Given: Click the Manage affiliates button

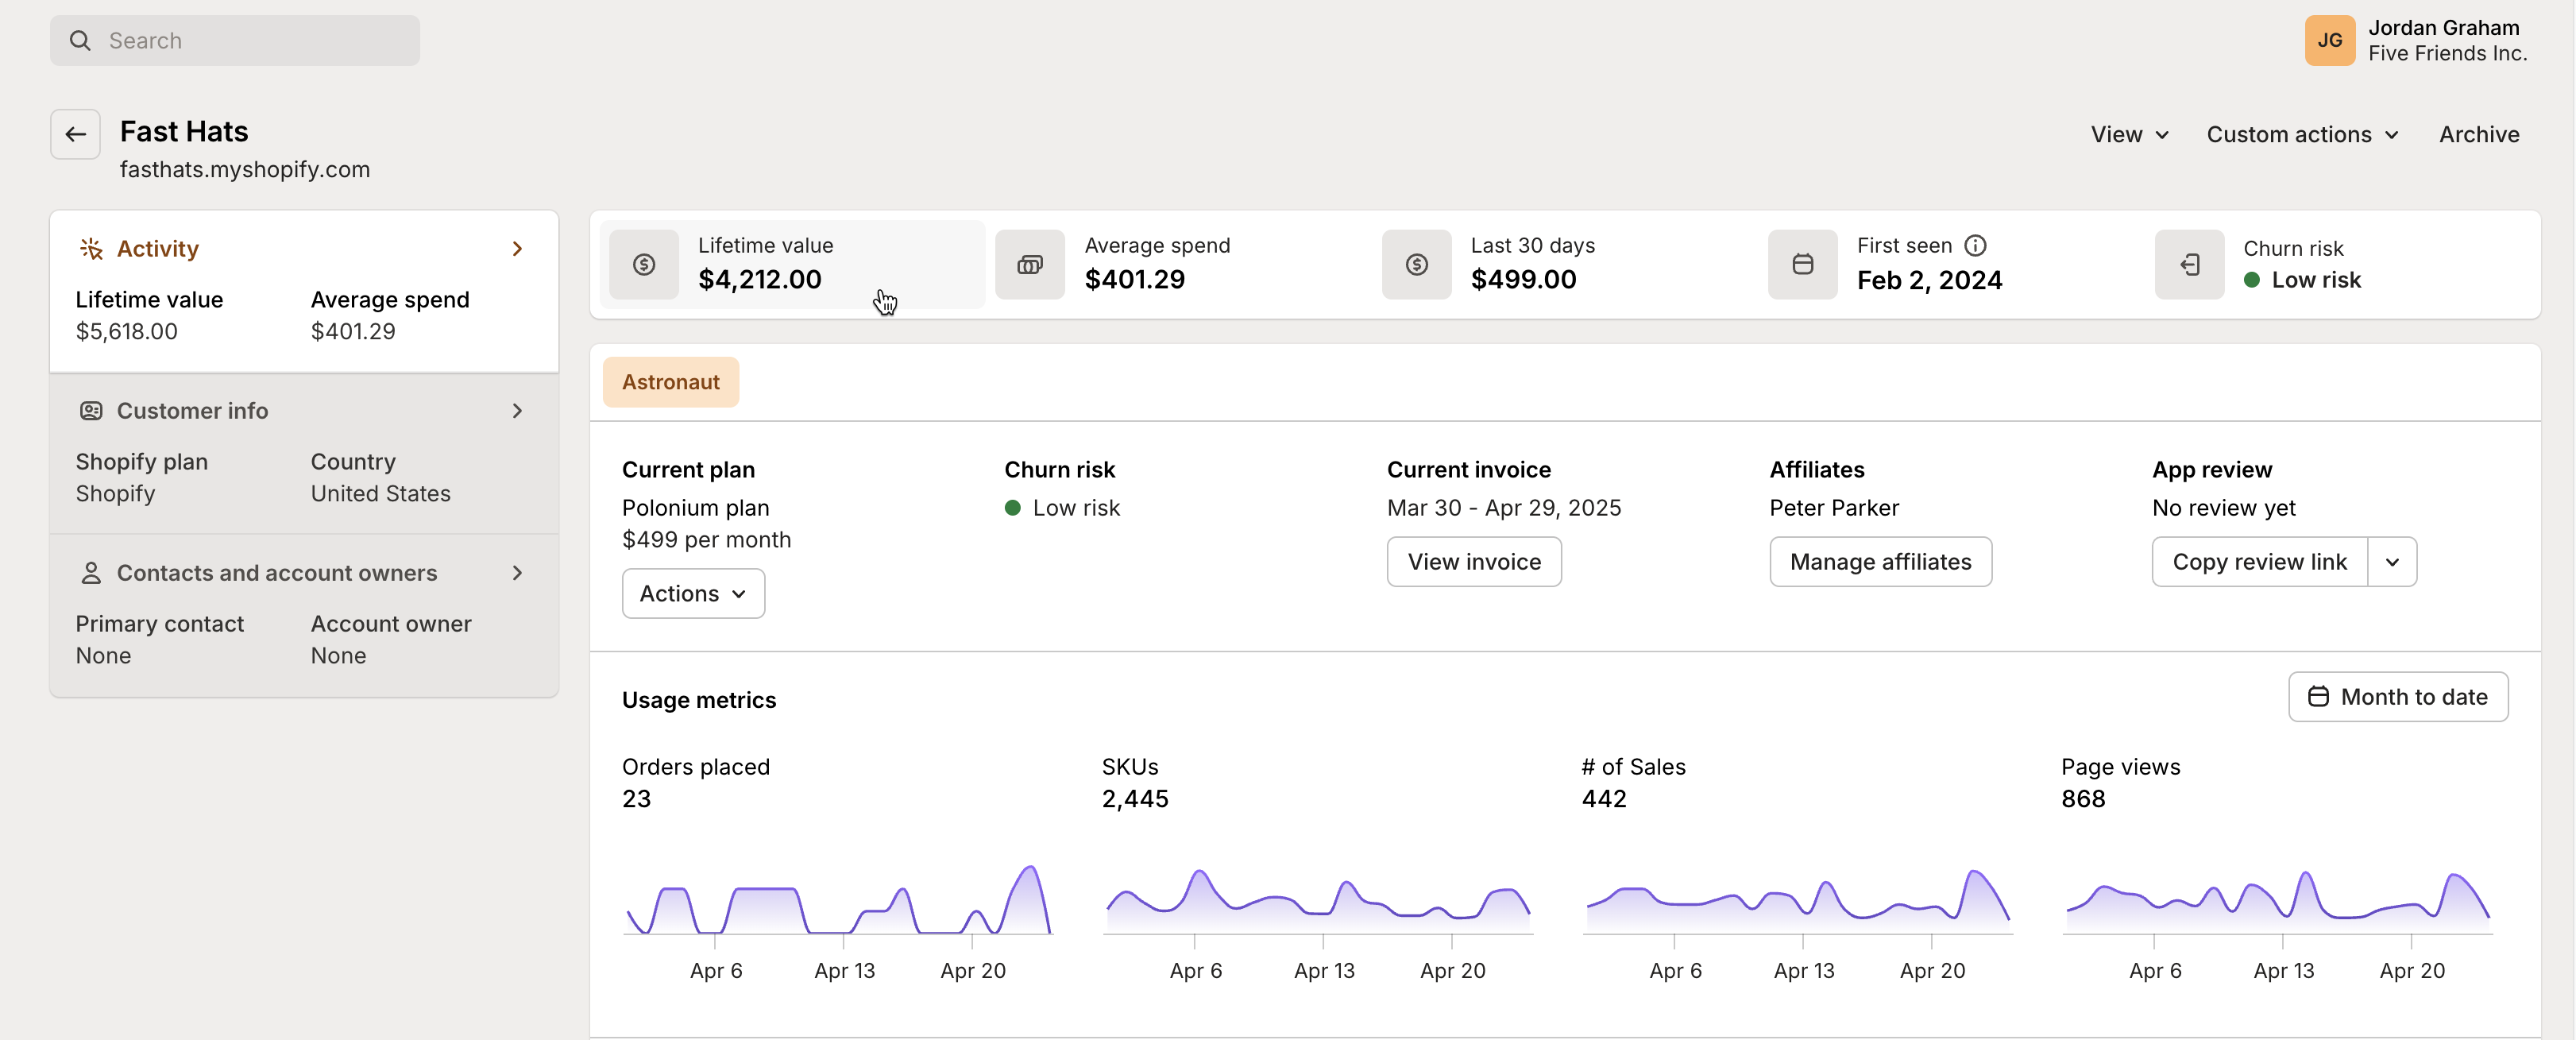Looking at the screenshot, I should pyautogui.click(x=1880, y=562).
